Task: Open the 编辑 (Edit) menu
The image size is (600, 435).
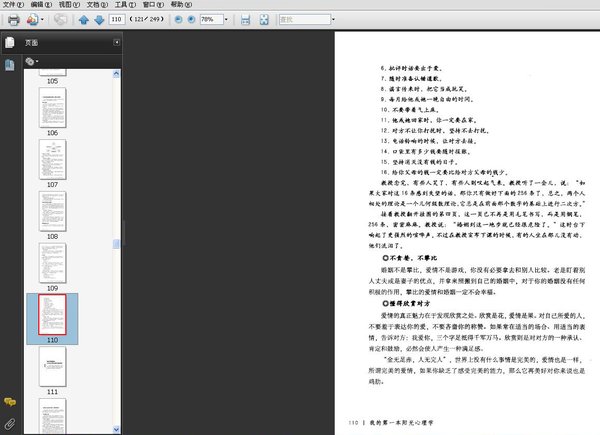Action: [41, 5]
